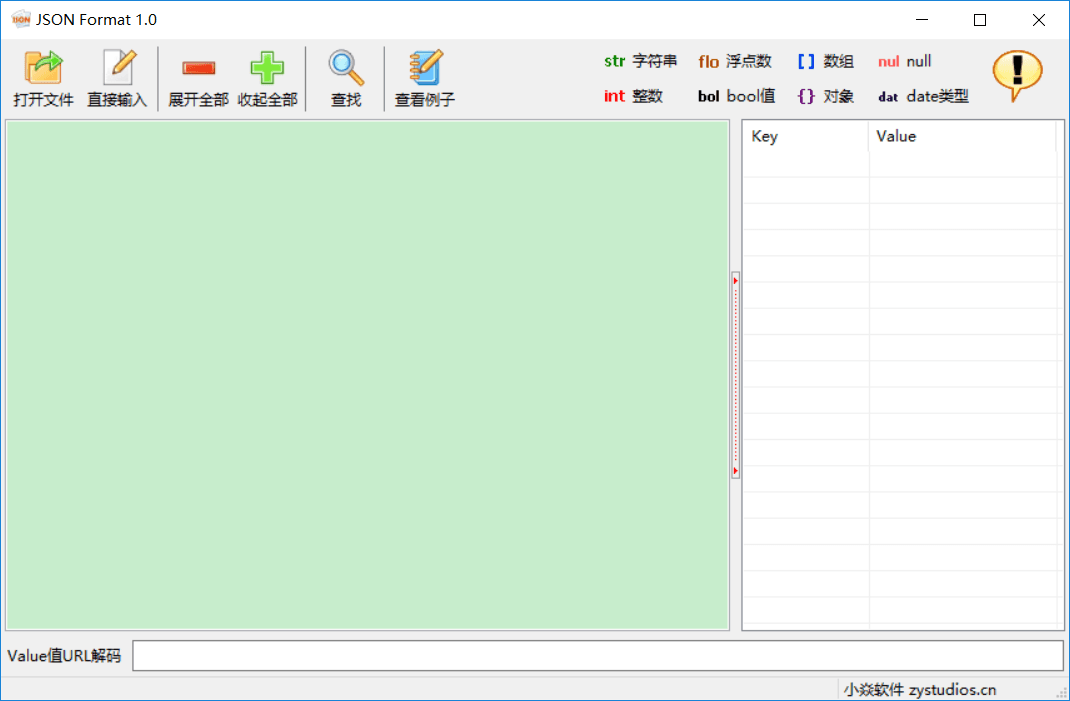View examples via the 查看例子 notebook icon
This screenshot has width=1070, height=701.
(425, 78)
